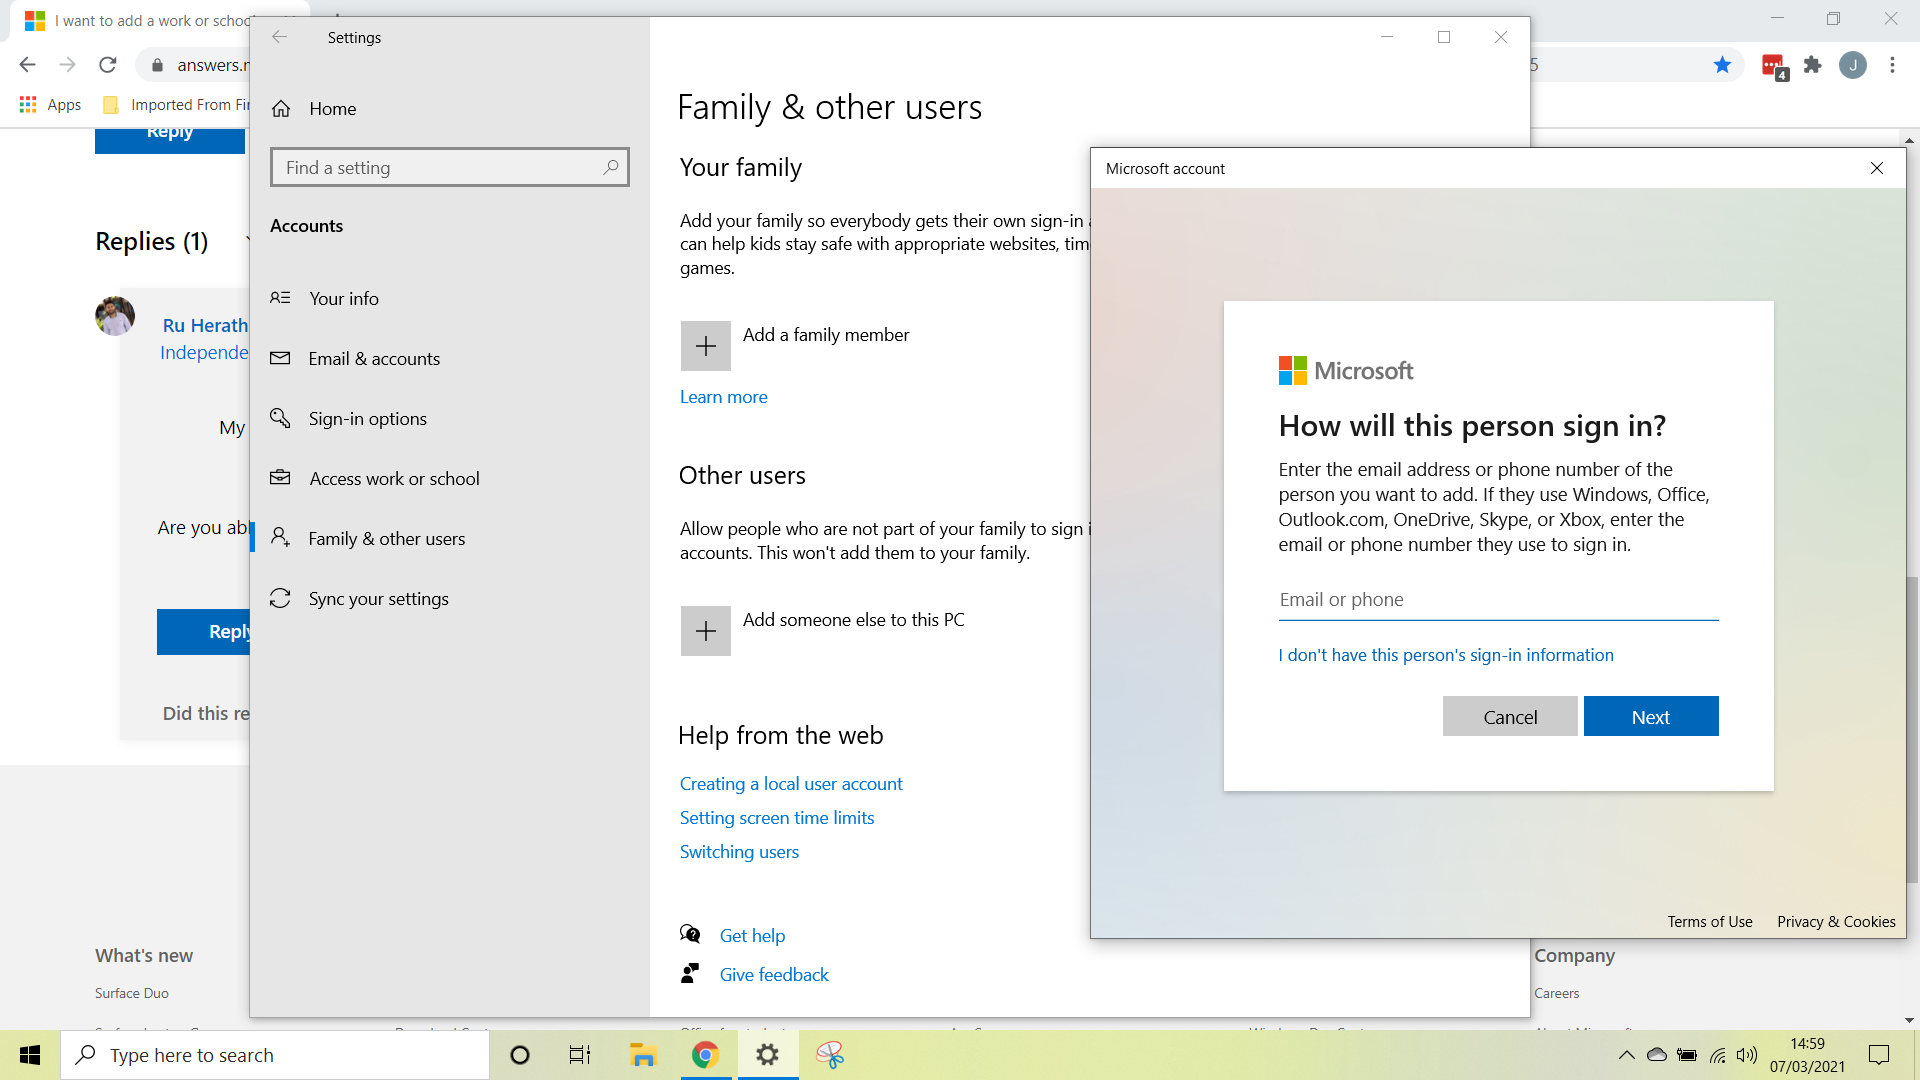Click the plus icon to add someone else to this PC
1920x1080 pixels.
coord(705,631)
